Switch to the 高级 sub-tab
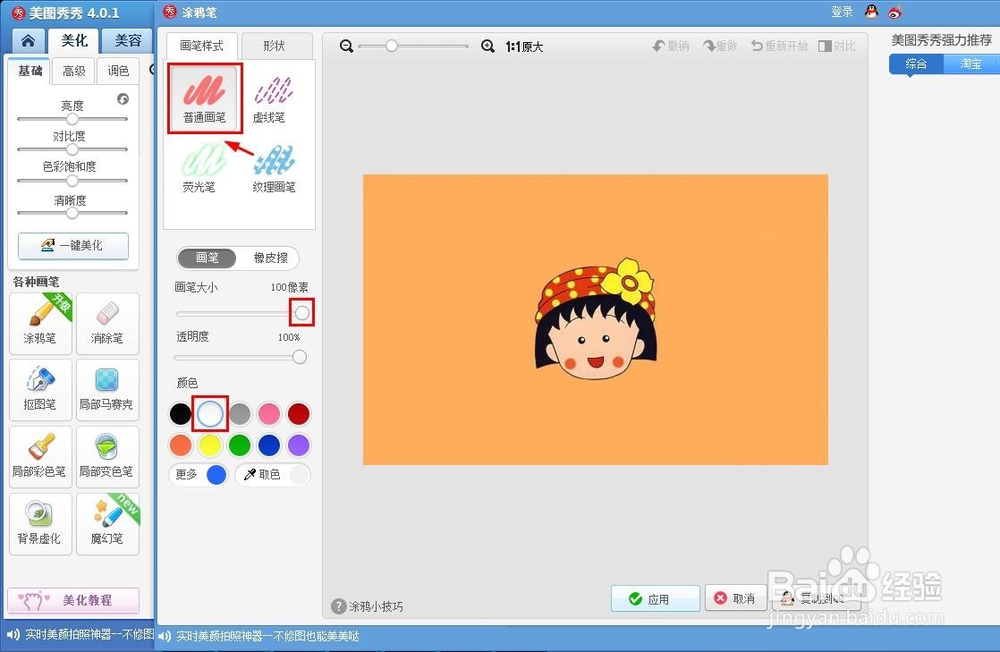1000x652 pixels. click(74, 71)
